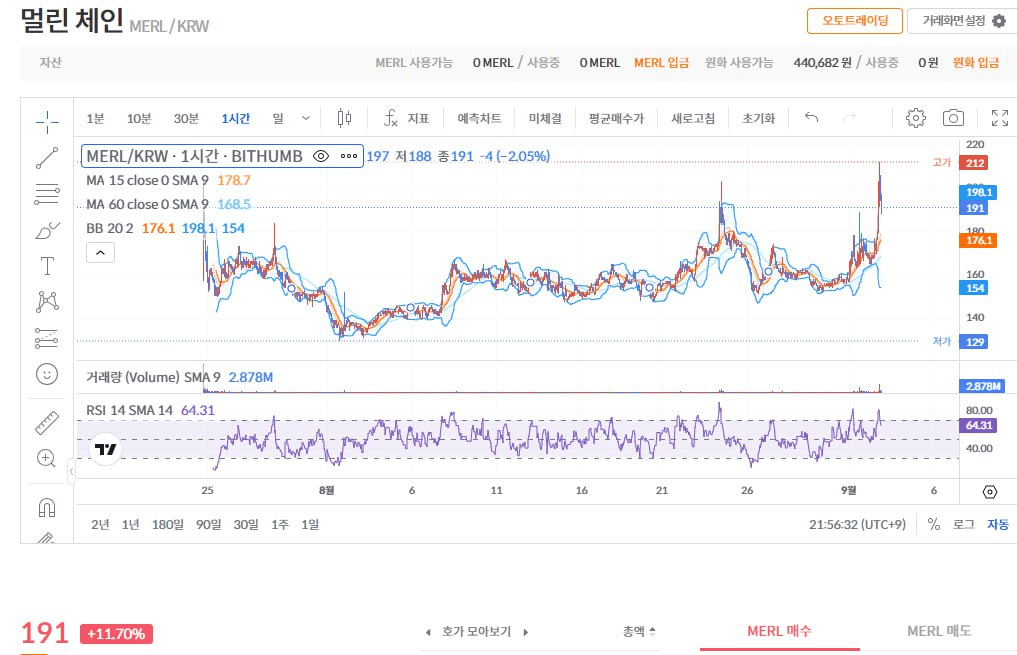The height and width of the screenshot is (655, 1017).
Task: Refresh chart with 새로고침
Action: 693,118
